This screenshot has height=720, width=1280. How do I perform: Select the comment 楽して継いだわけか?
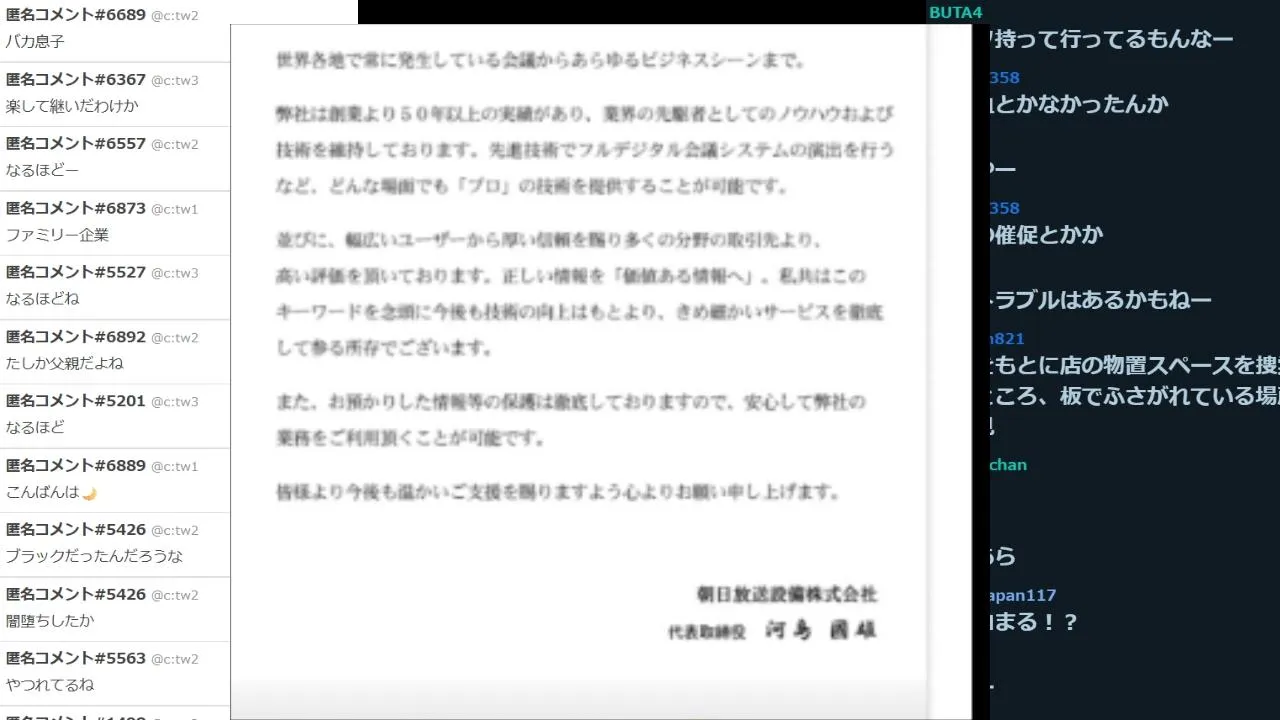click(72, 106)
